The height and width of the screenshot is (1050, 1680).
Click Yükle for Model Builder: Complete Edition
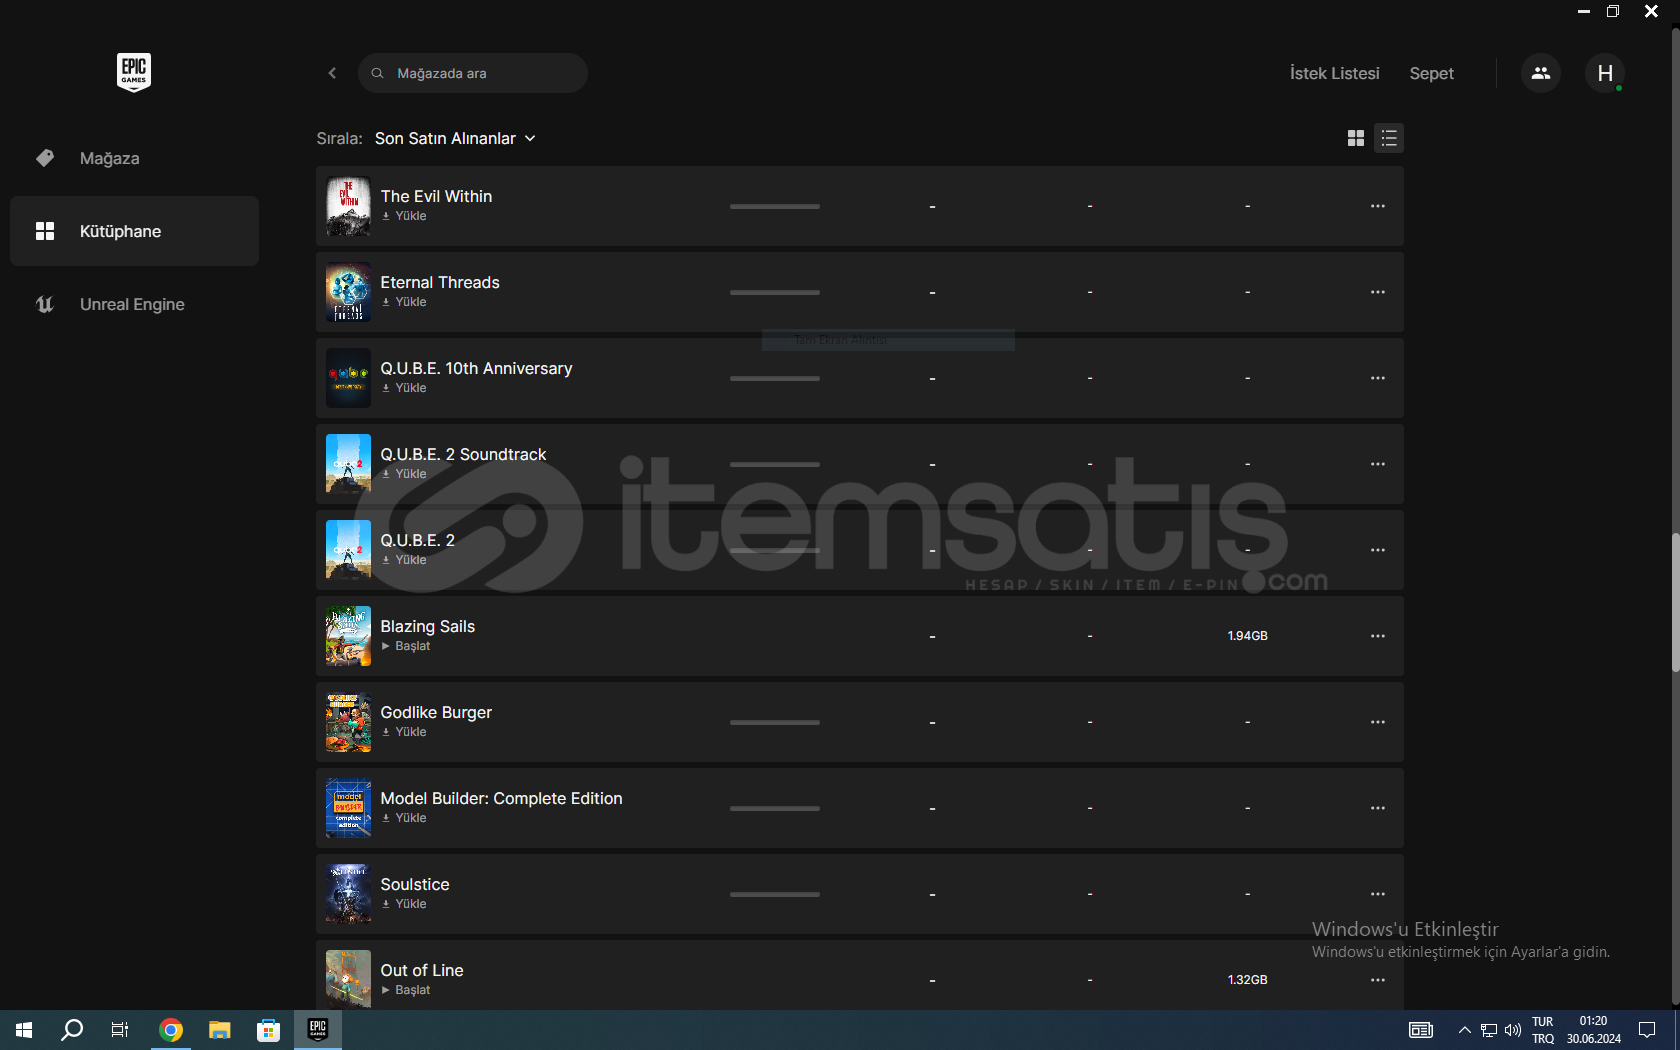[404, 818]
